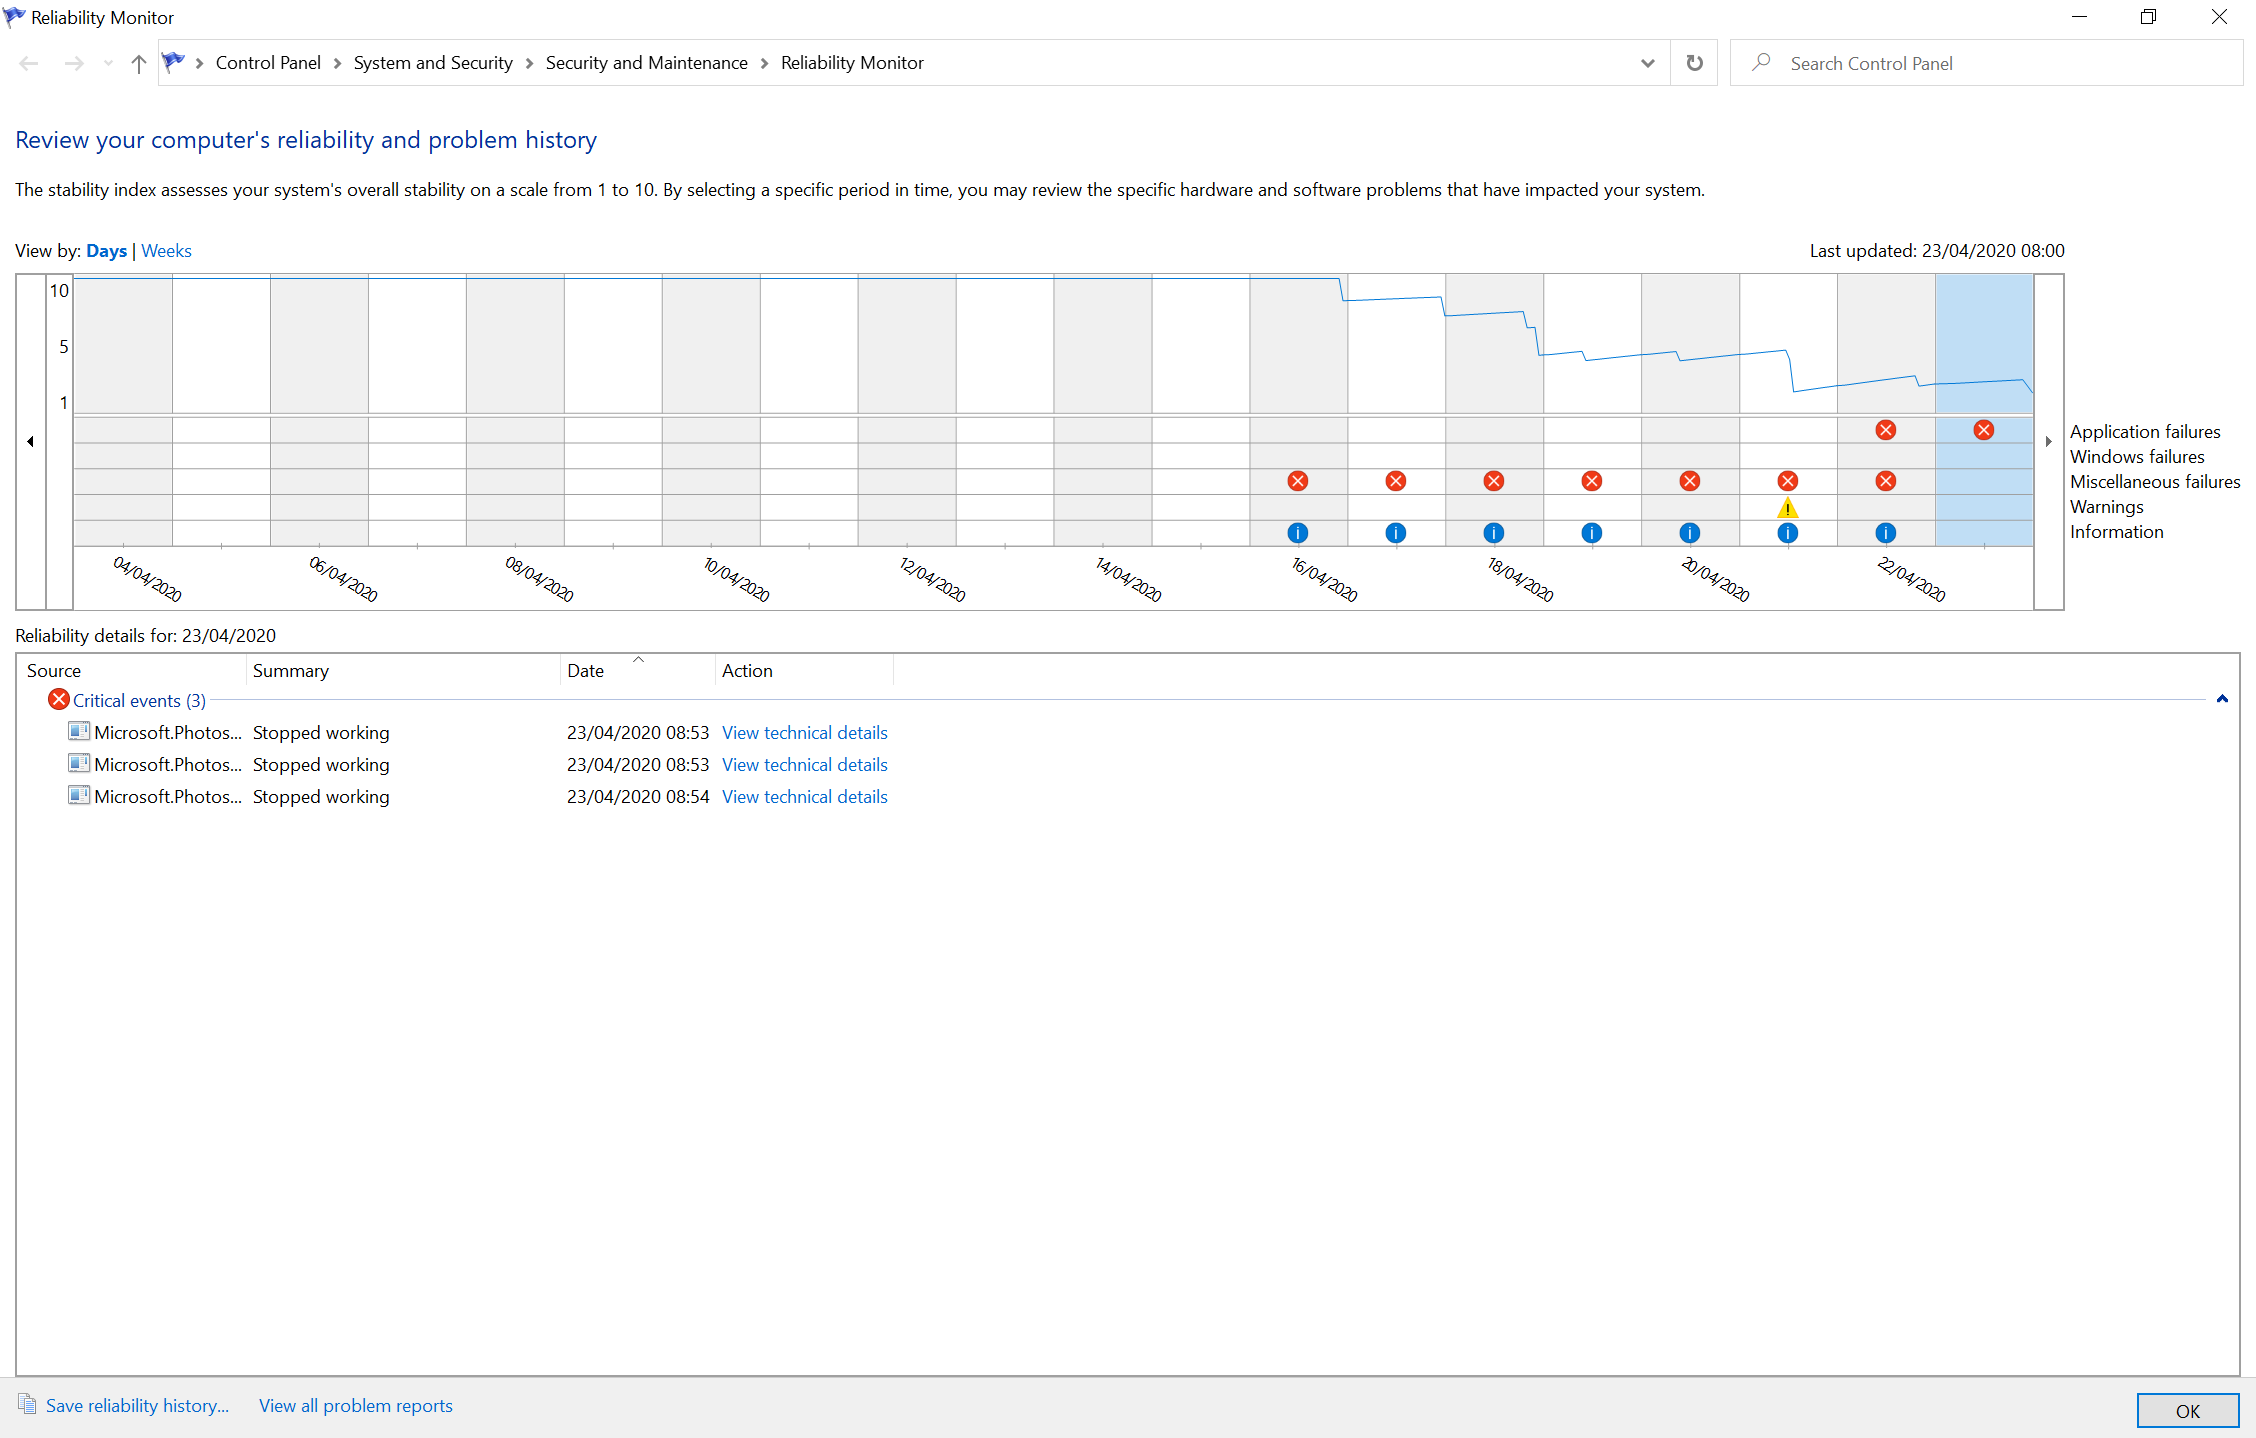This screenshot has height=1438, width=2256.
Task: Click the up arrow navigation icon
Action: point(139,63)
